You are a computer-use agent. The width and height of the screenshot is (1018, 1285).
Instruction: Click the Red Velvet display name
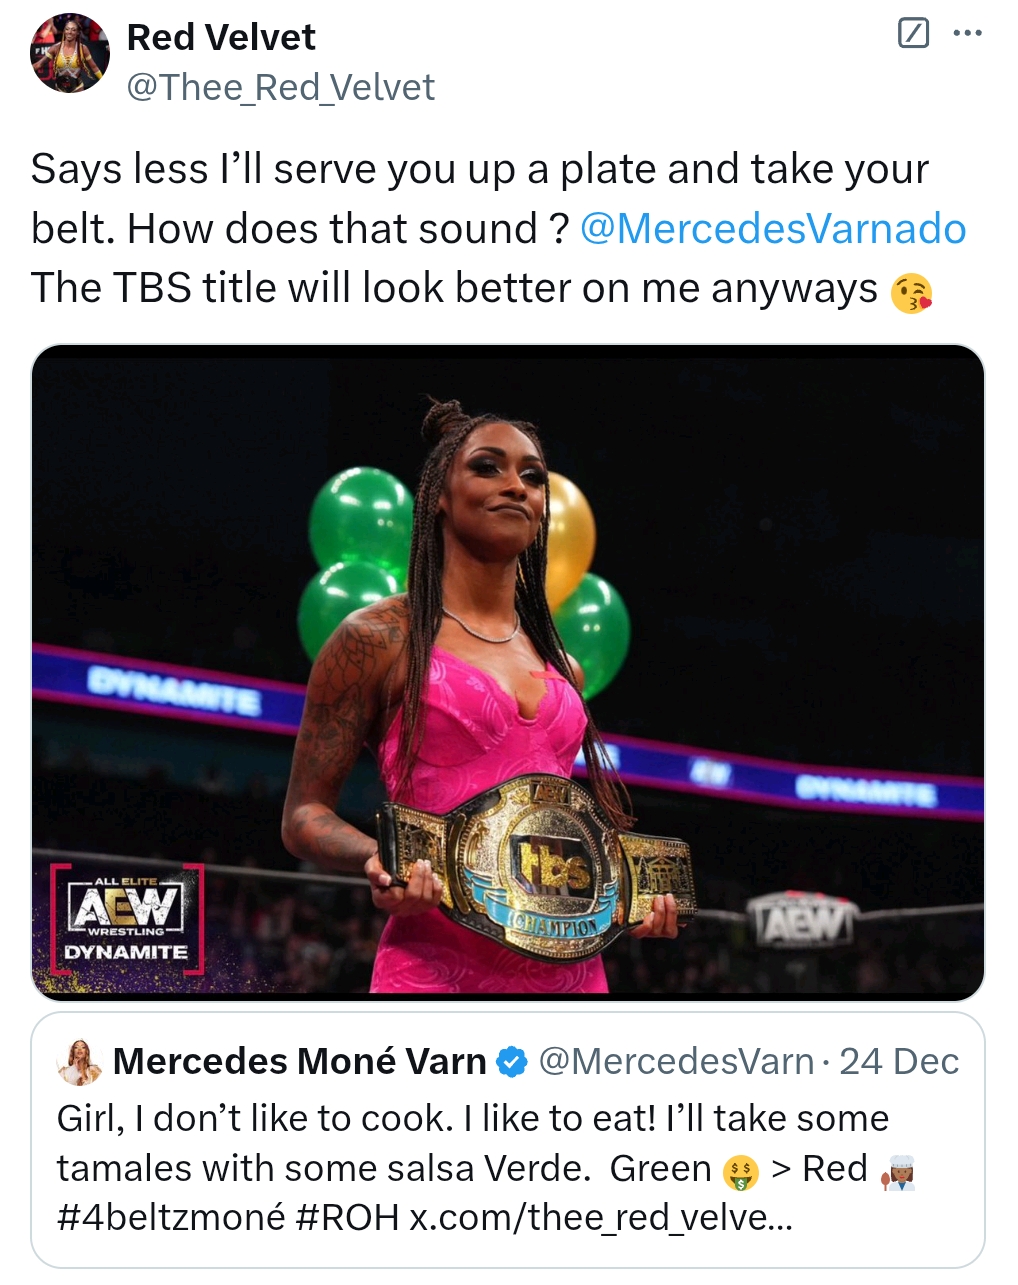click(x=221, y=37)
